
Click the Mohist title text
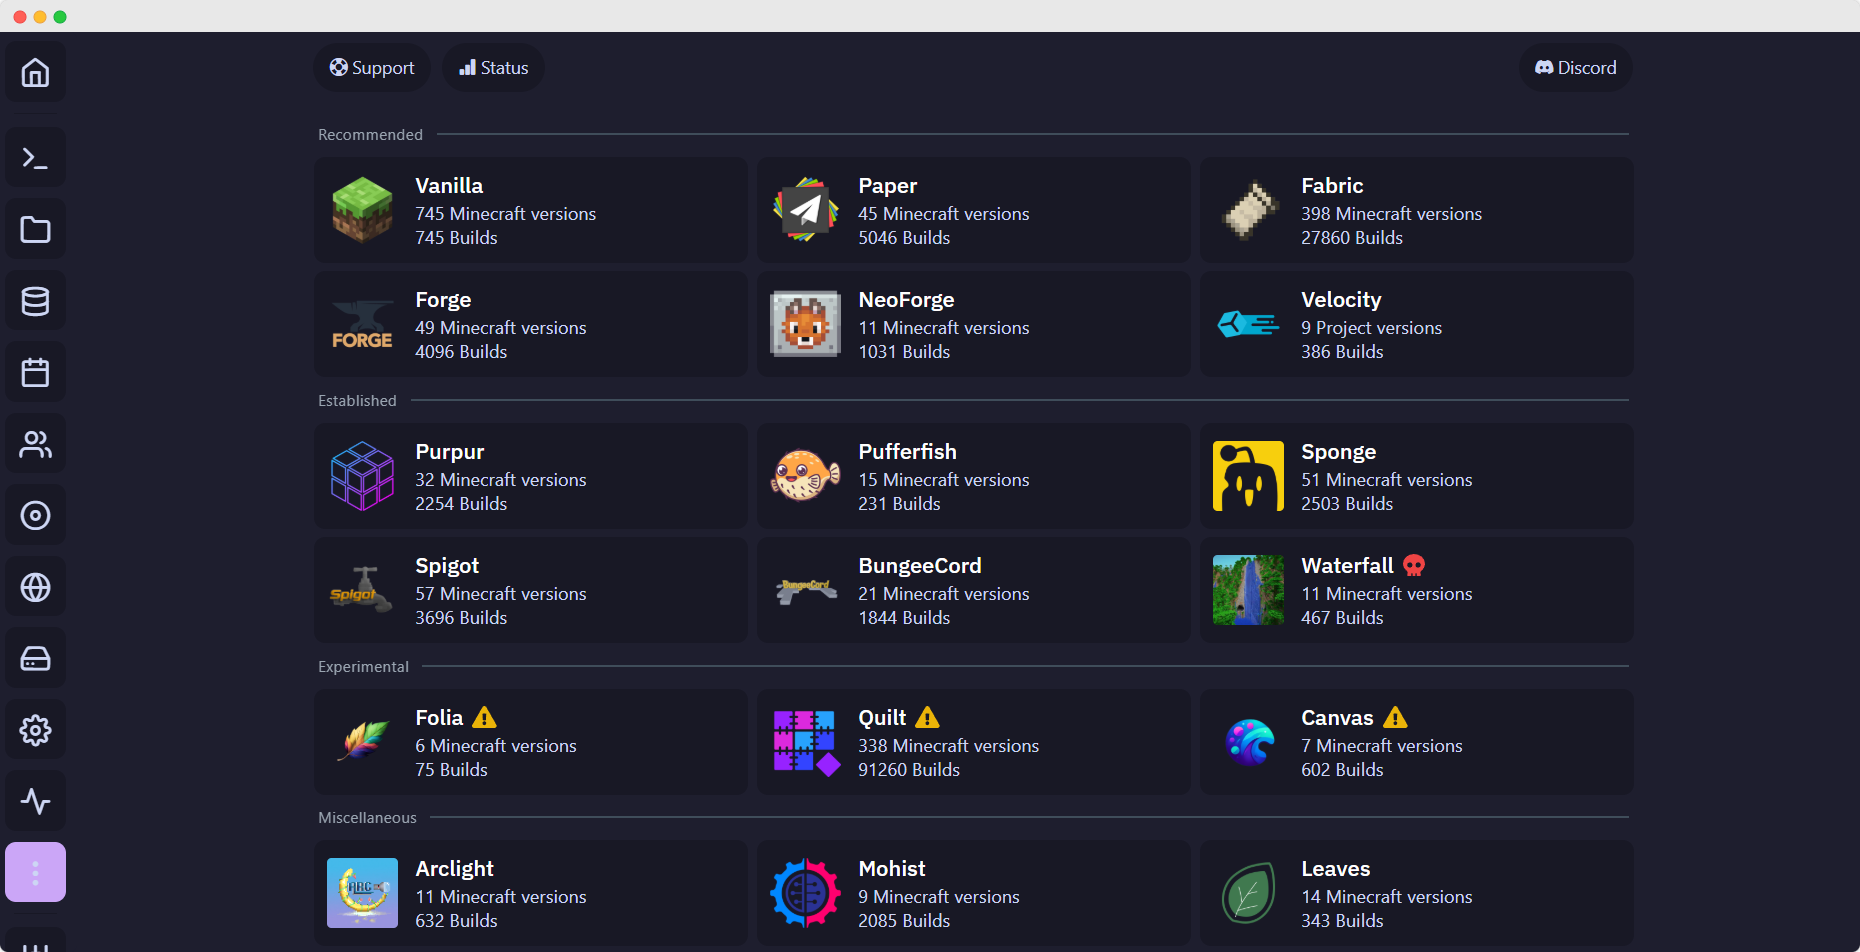click(892, 869)
